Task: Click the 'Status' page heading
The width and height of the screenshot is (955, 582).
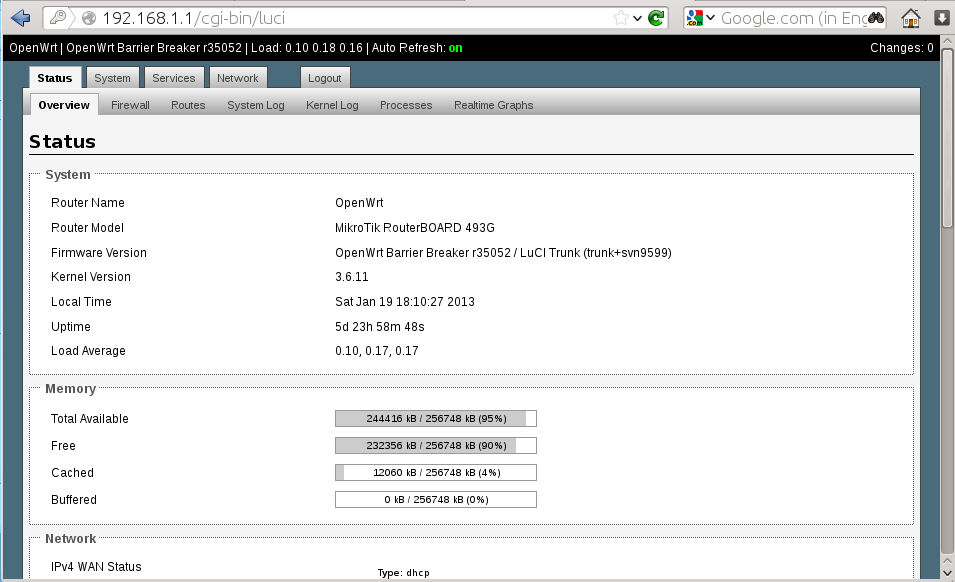Action: 62,142
